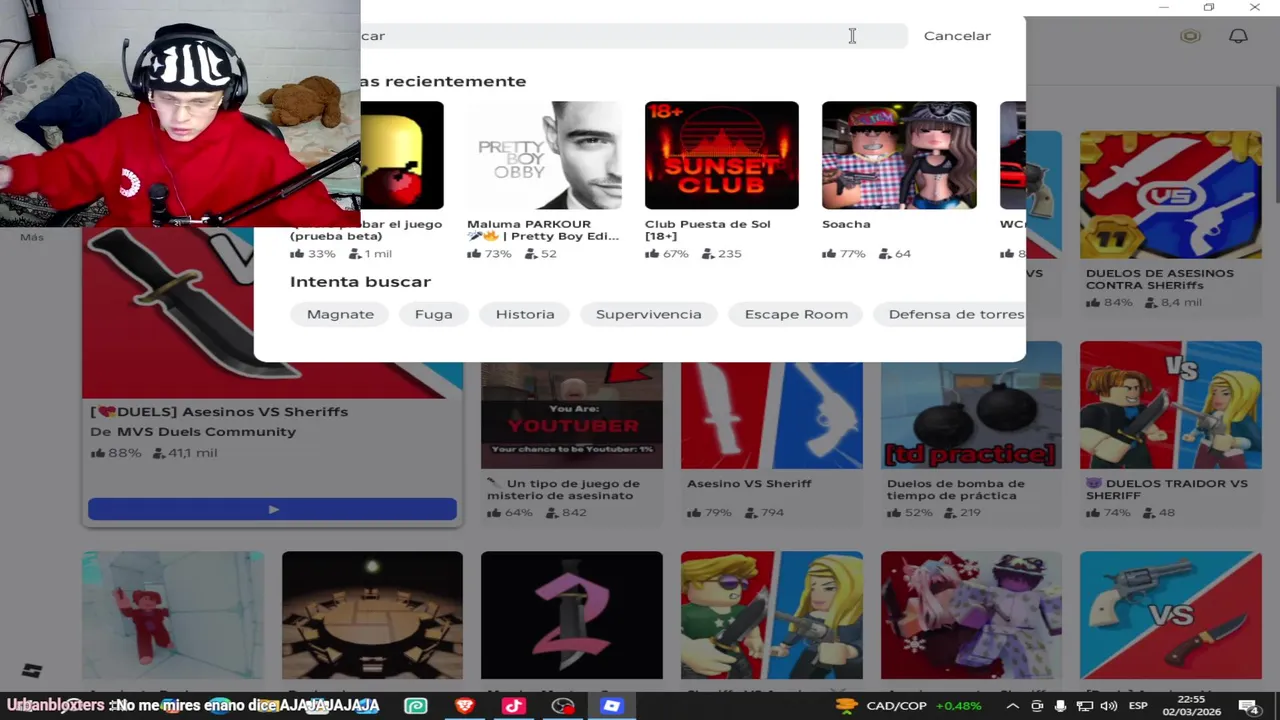1280x720 pixels.
Task: Select the Defensa de torres chip
Action: (950, 314)
